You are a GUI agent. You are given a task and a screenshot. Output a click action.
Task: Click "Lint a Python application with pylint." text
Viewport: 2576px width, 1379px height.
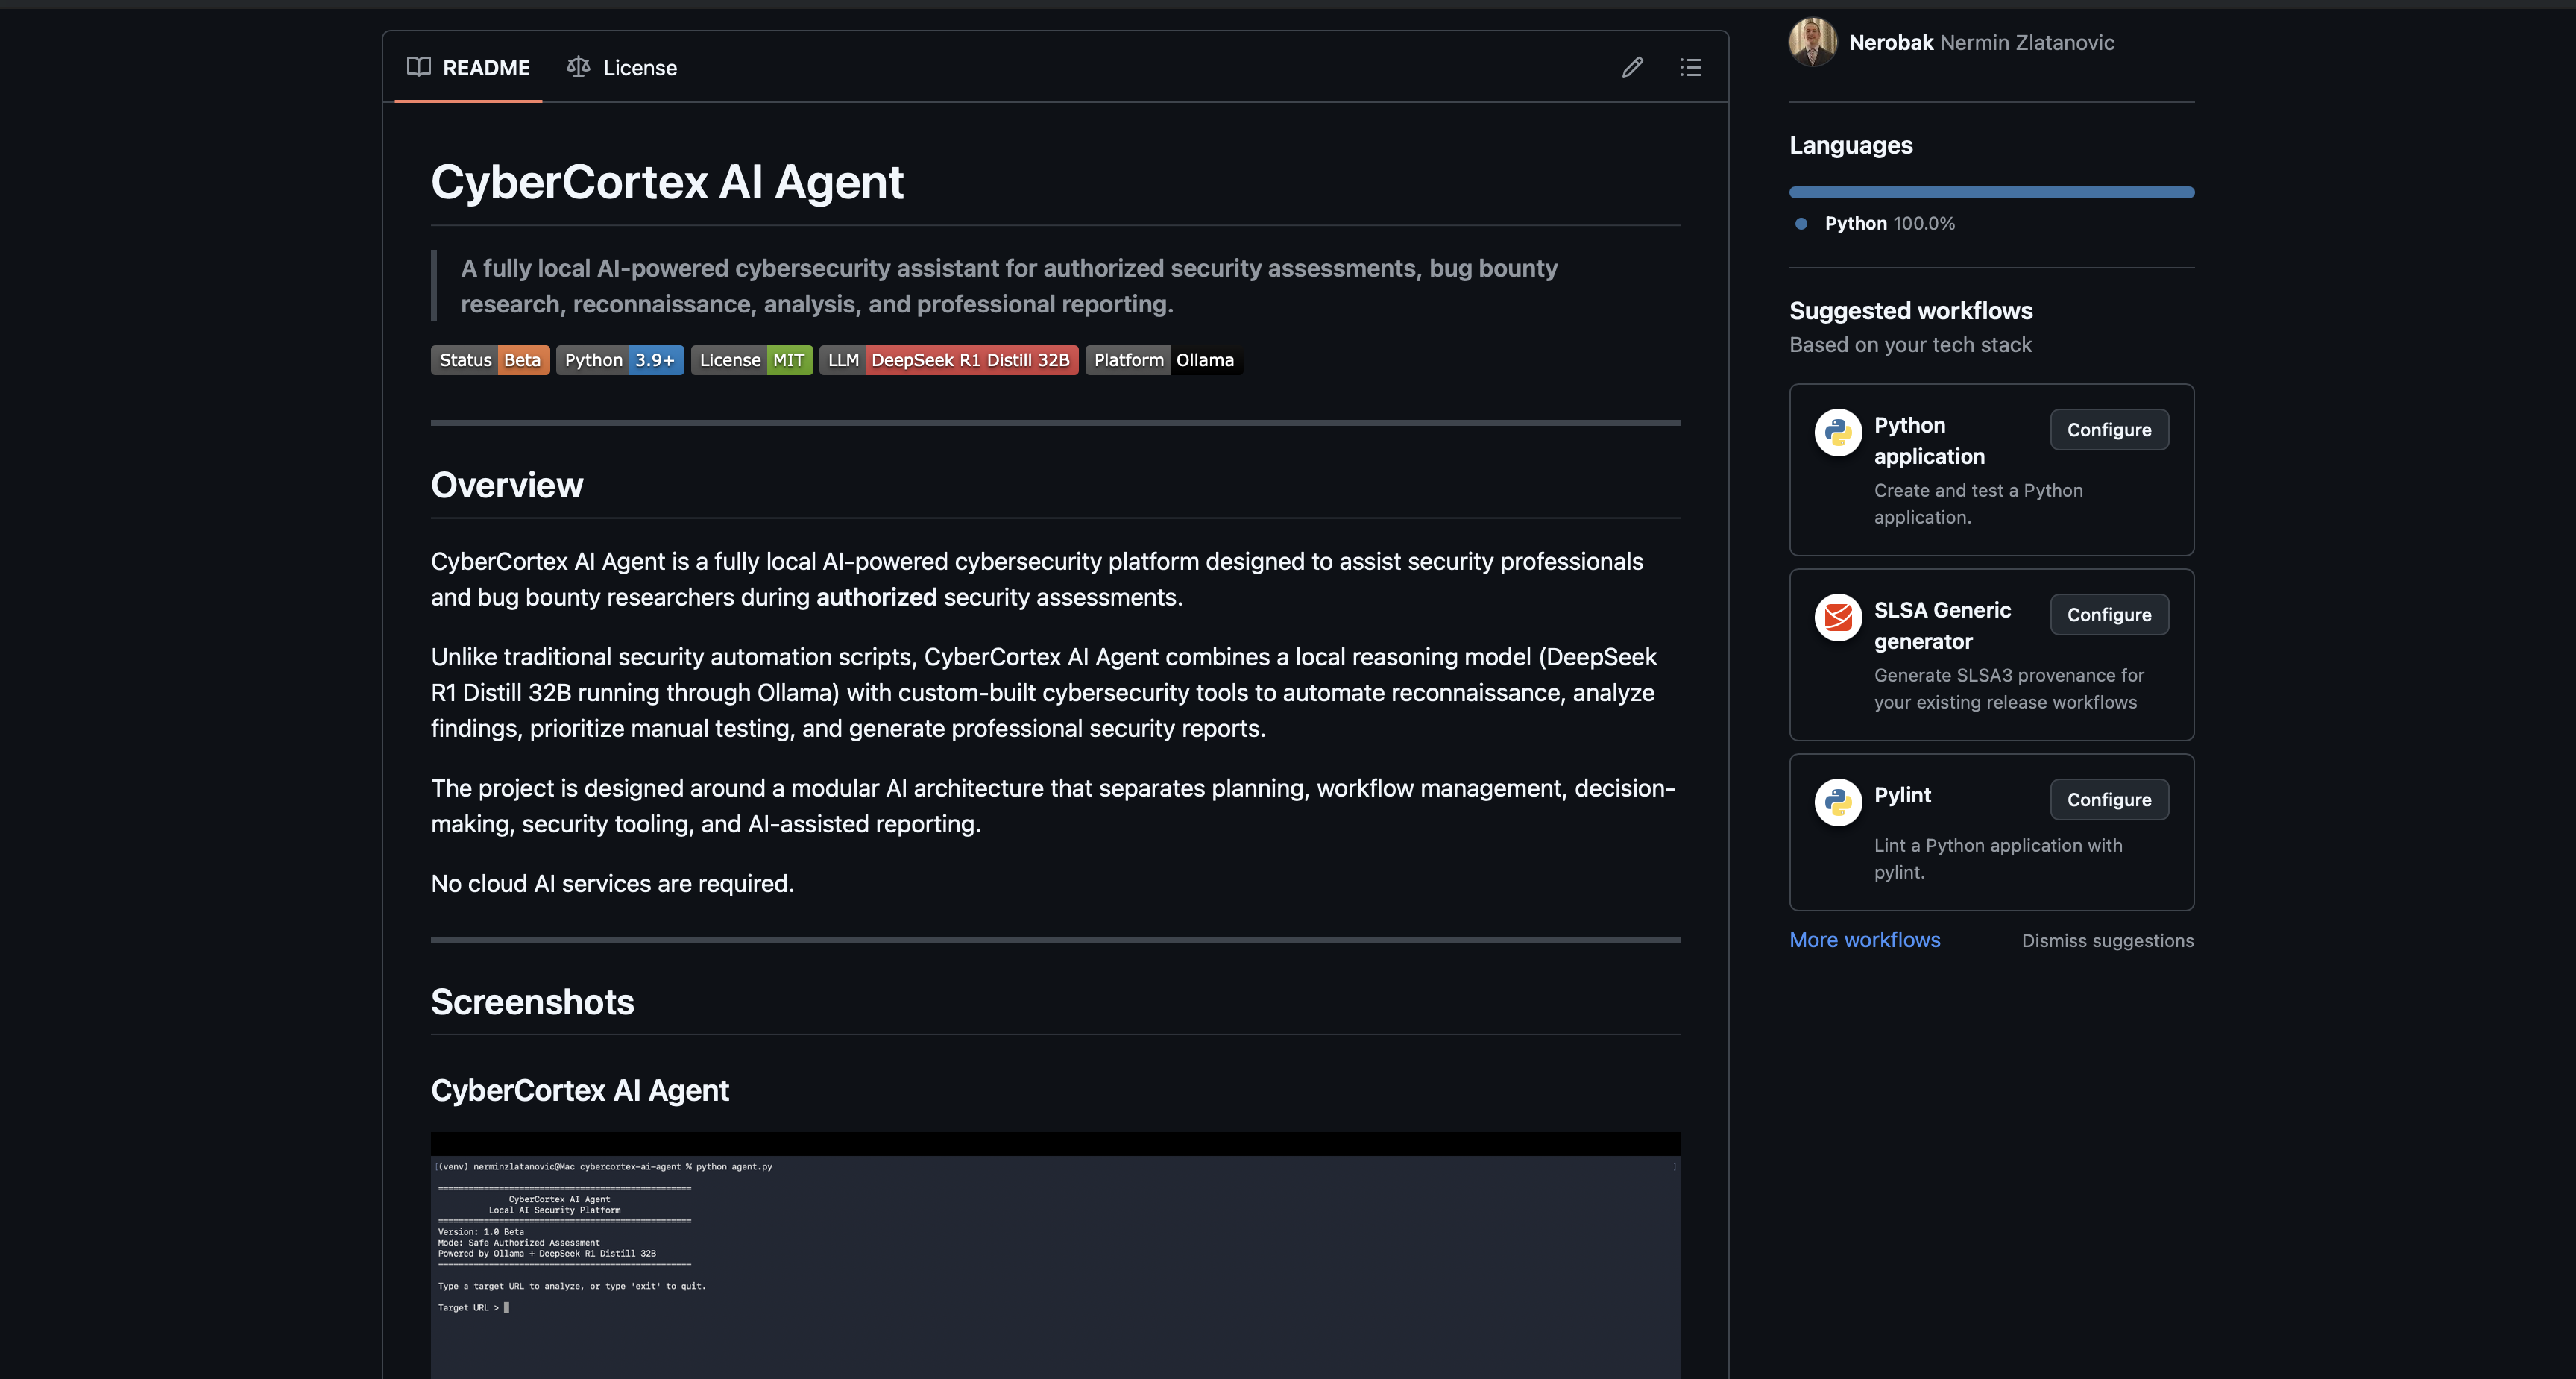tap(1998, 859)
